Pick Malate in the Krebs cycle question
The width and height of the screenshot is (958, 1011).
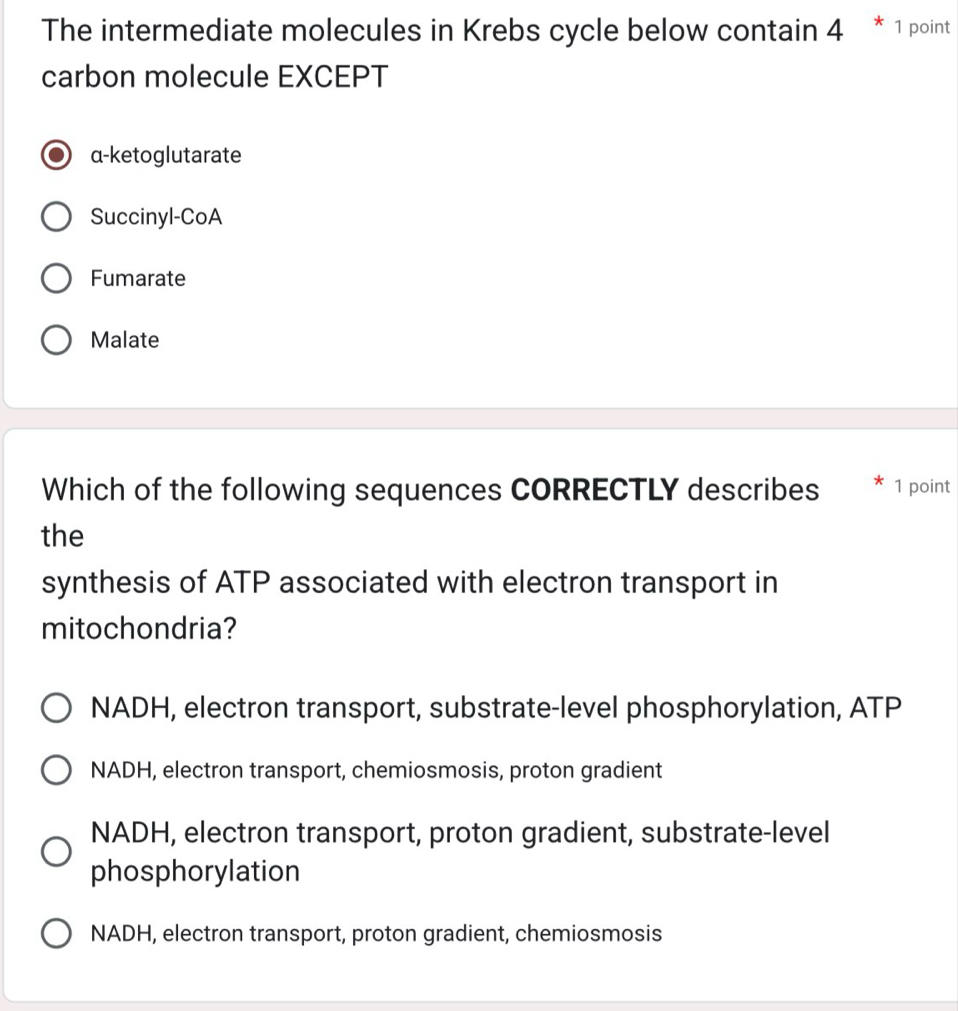pos(57,340)
